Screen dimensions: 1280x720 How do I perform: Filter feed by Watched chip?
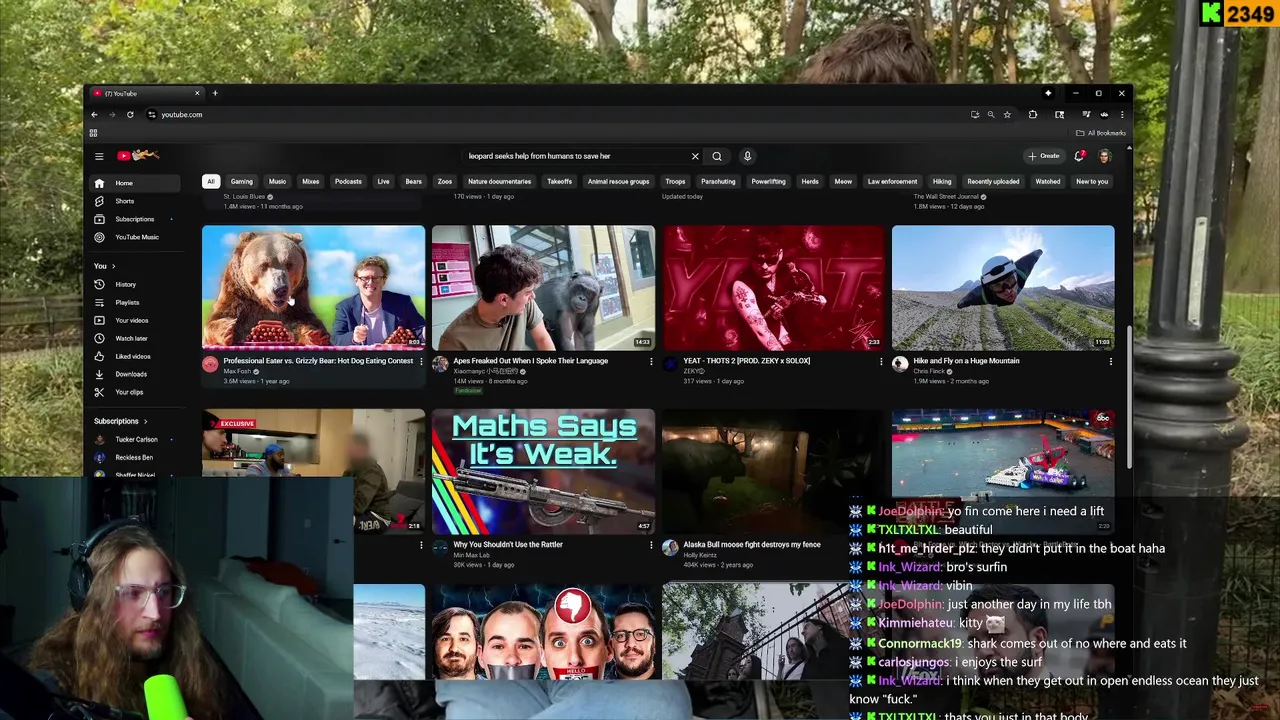point(1047,181)
